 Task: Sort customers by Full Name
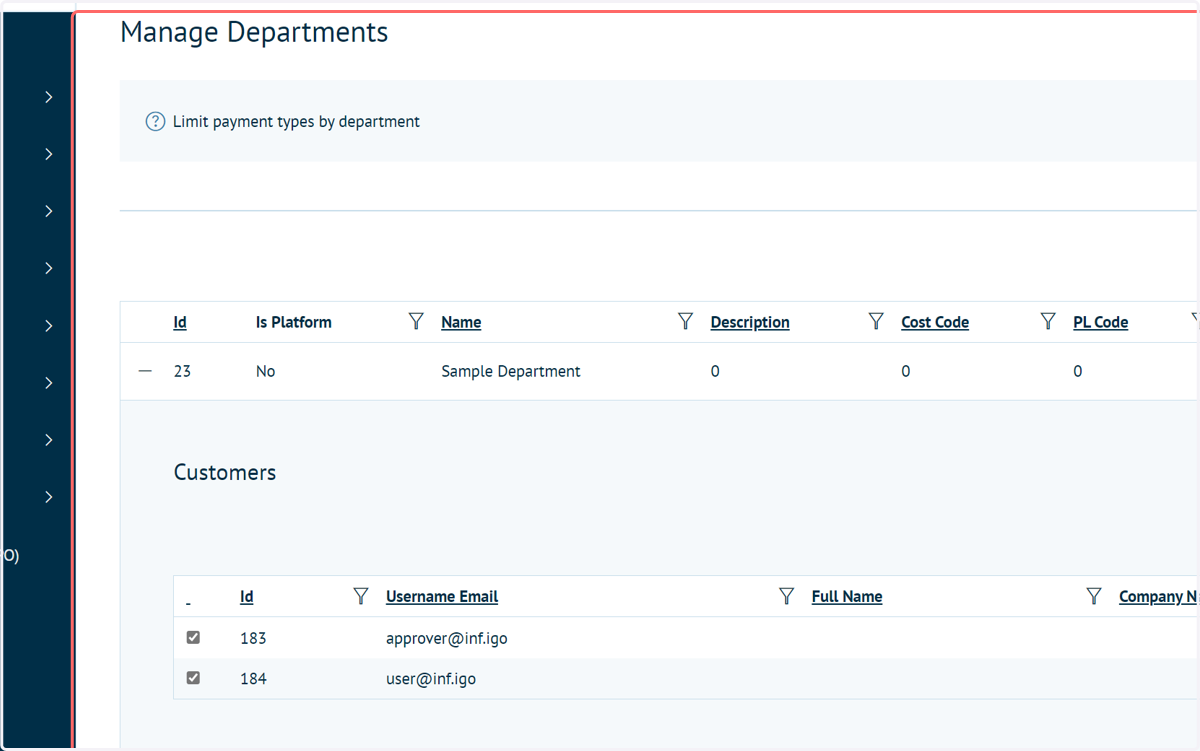(x=847, y=597)
